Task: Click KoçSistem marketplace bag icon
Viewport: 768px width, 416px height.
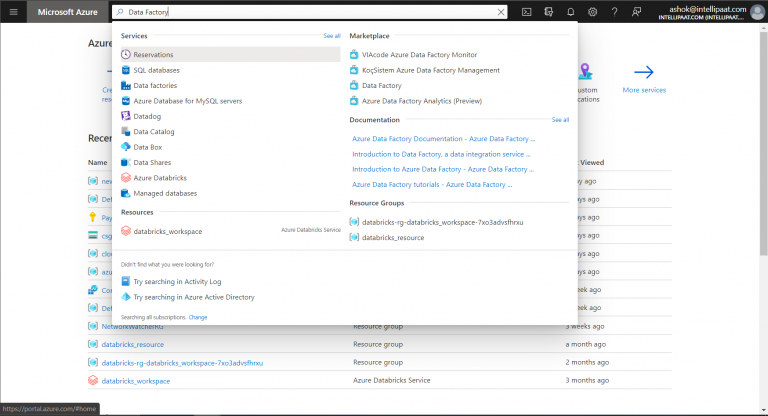Action: point(354,70)
